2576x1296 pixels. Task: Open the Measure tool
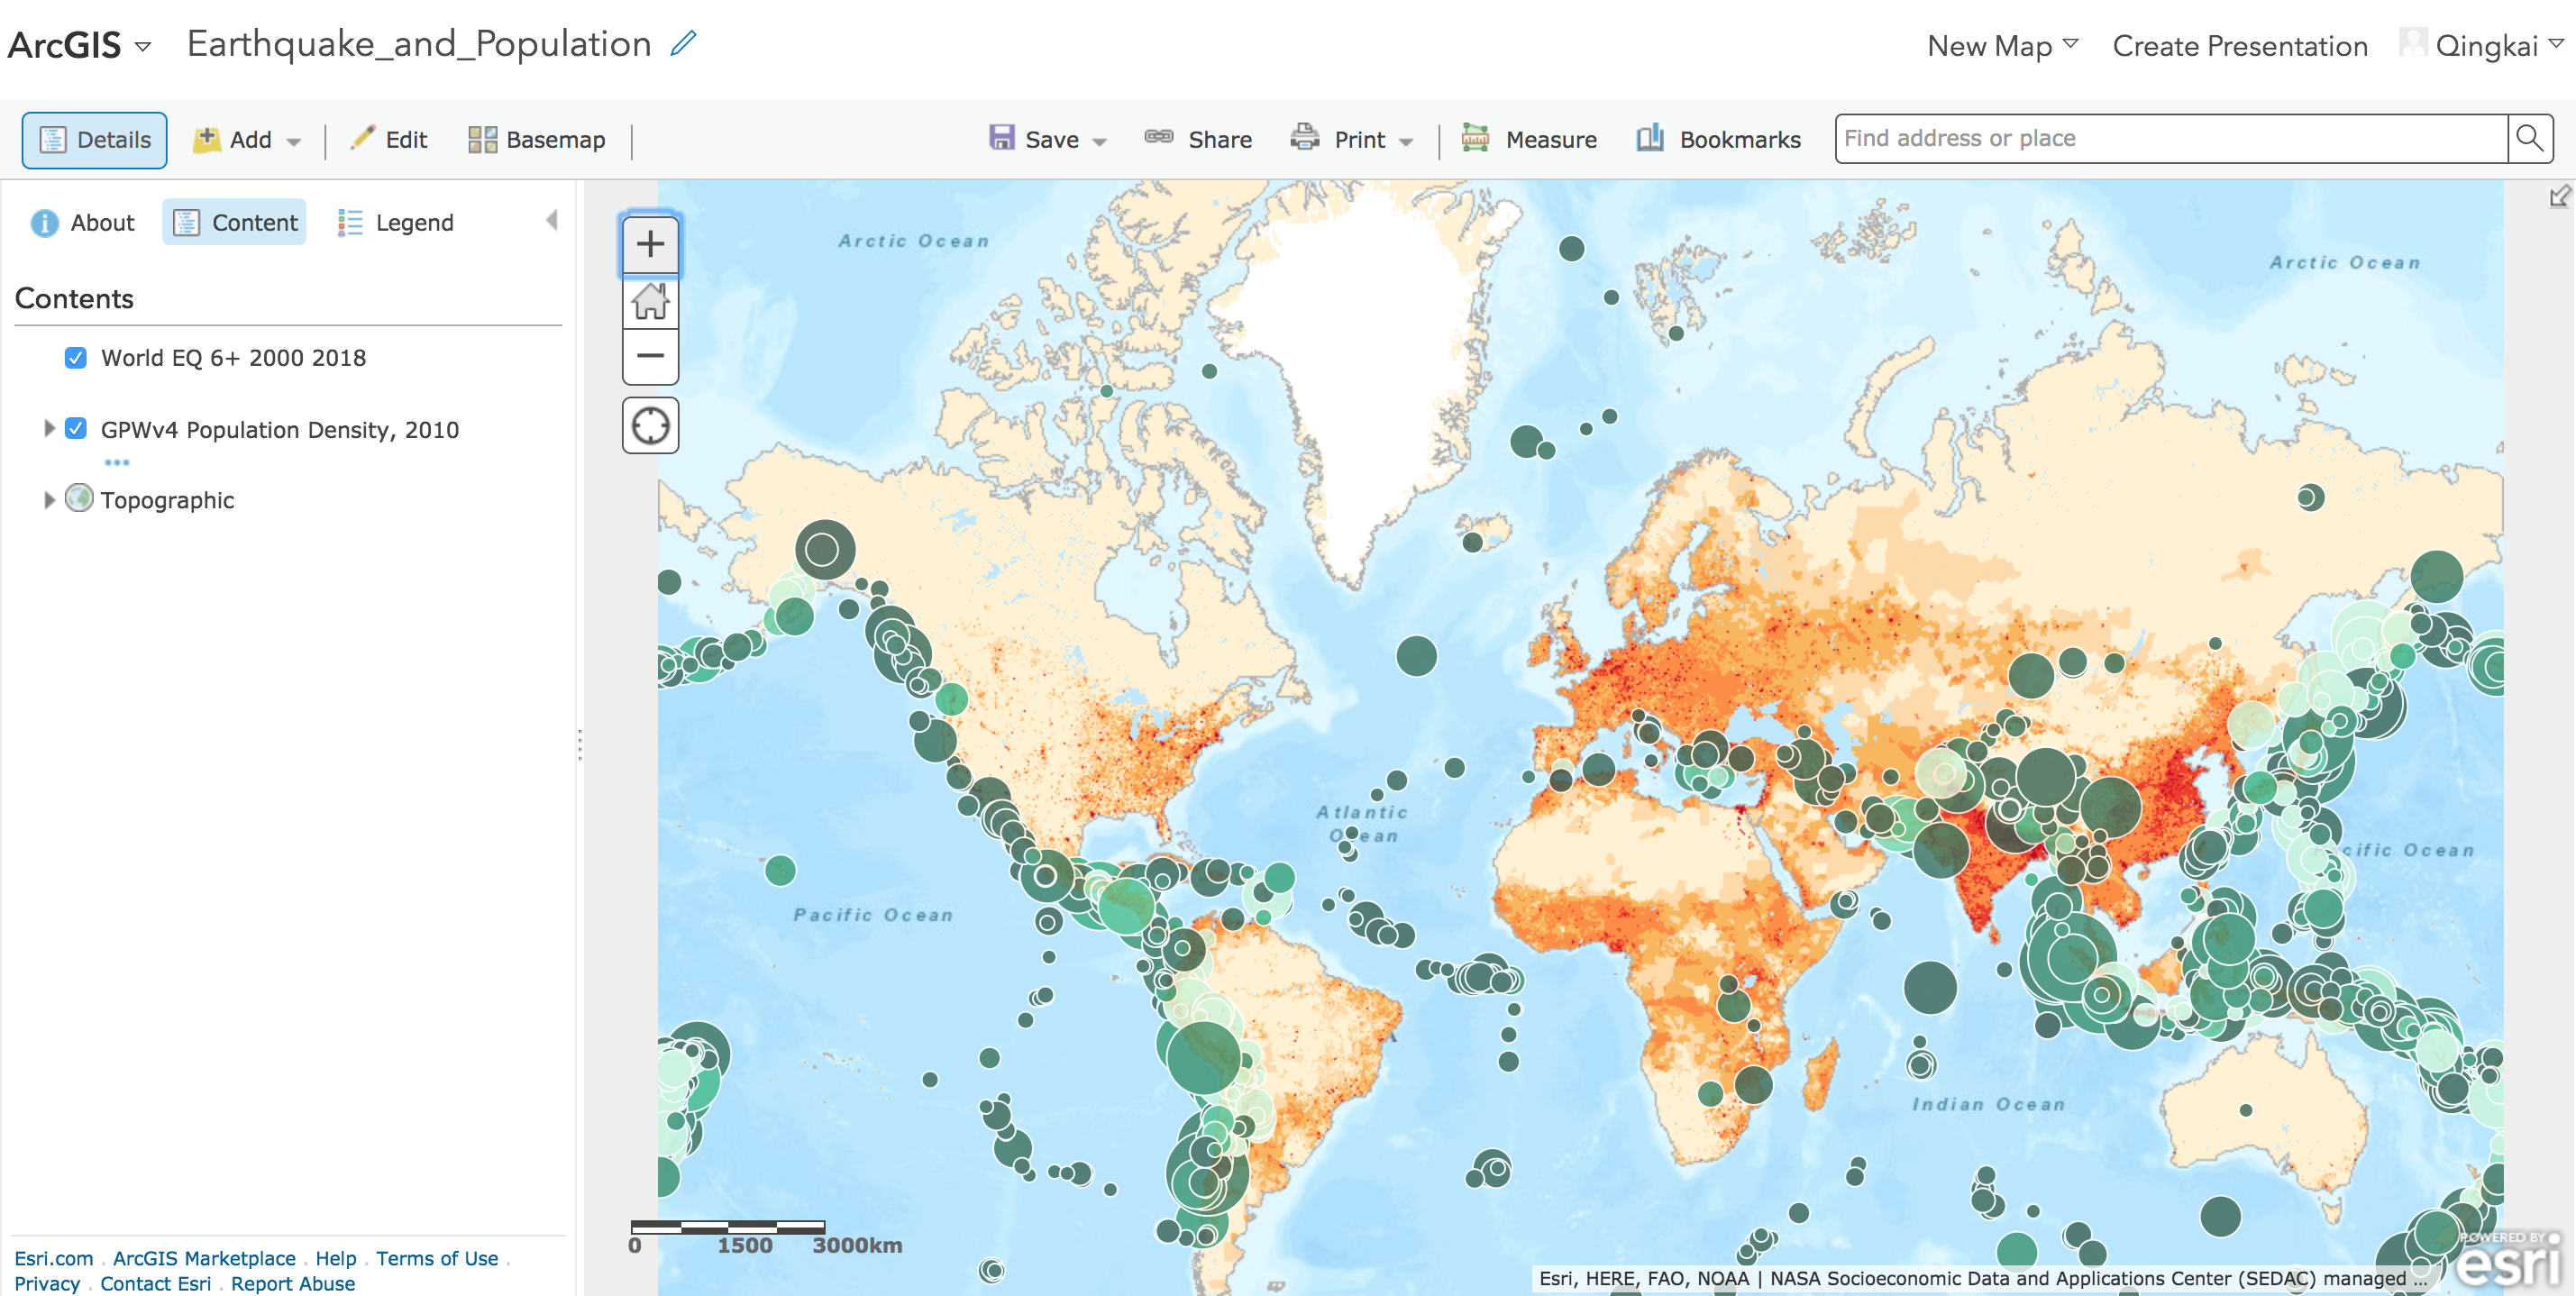point(1529,139)
